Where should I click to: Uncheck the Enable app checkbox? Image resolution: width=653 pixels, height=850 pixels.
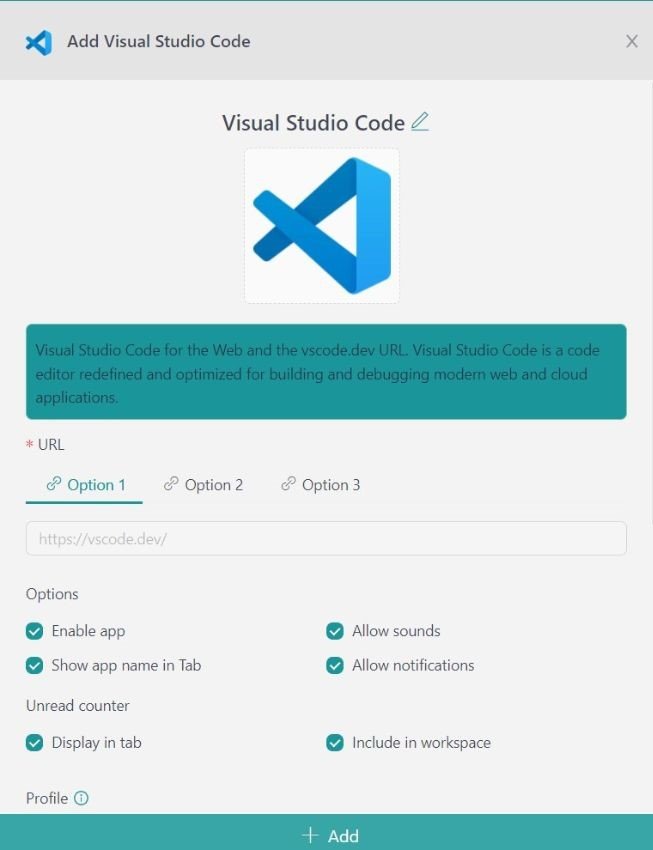[x=35, y=631]
